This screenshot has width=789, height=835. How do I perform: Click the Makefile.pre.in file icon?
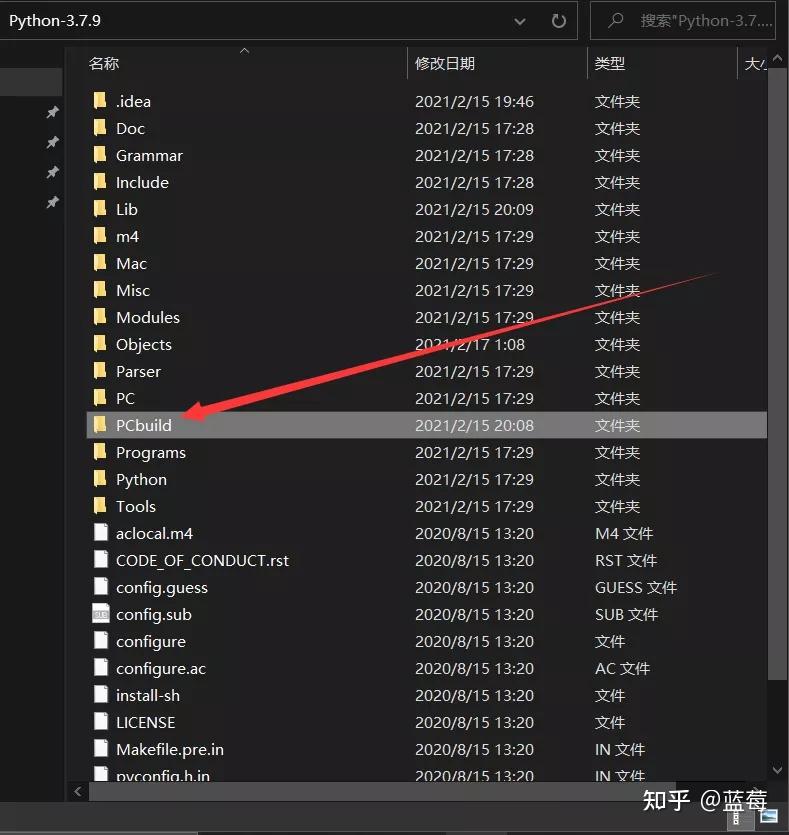(101, 749)
